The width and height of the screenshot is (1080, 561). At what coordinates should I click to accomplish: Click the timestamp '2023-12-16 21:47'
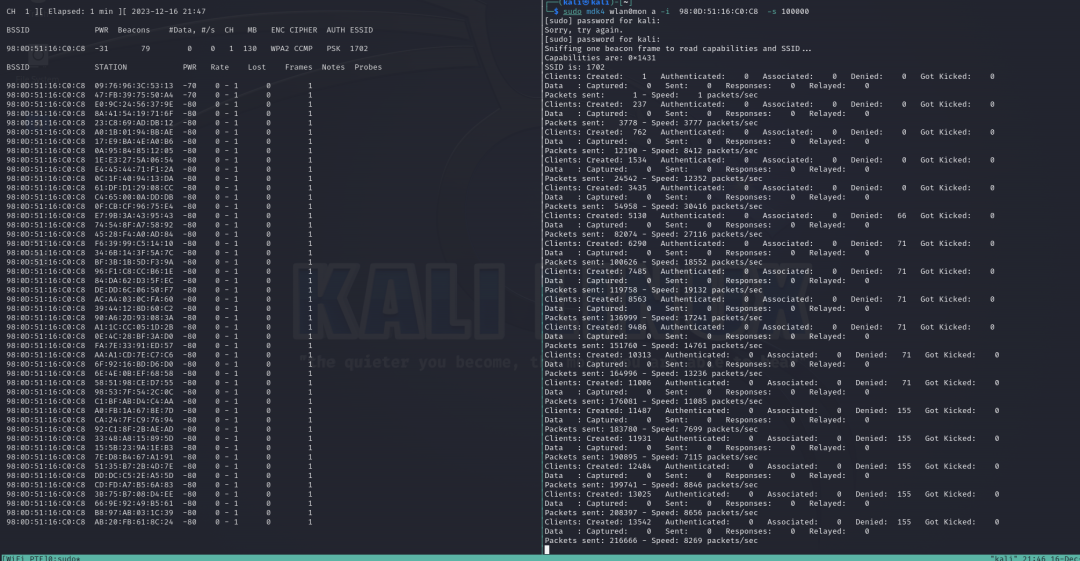[168, 12]
